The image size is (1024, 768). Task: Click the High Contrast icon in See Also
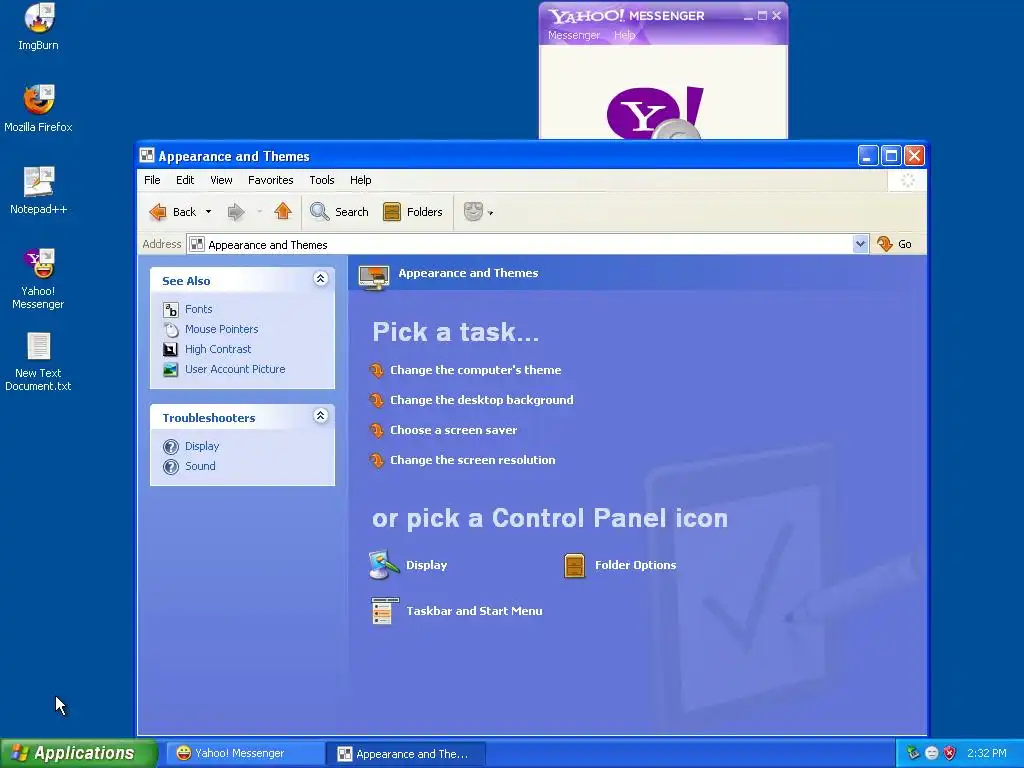click(170, 349)
